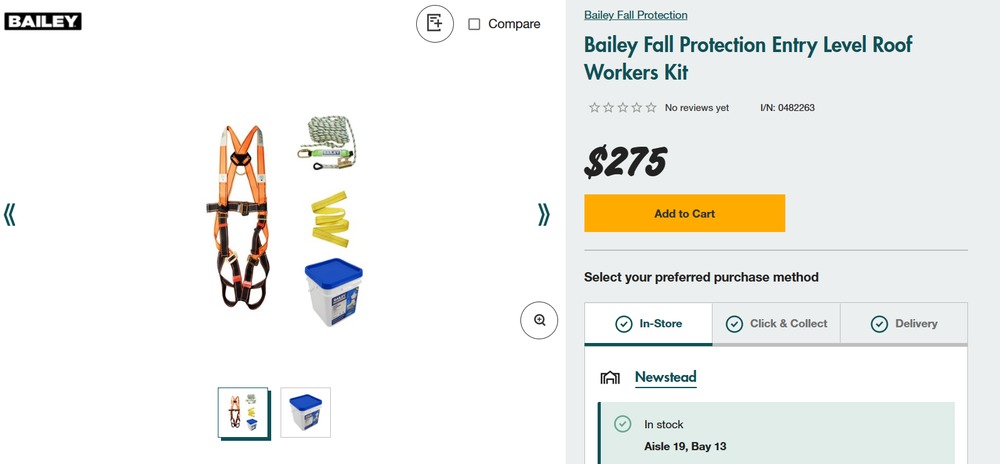Click the green in-stock checkmark icon
1000x464 pixels.
(623, 424)
